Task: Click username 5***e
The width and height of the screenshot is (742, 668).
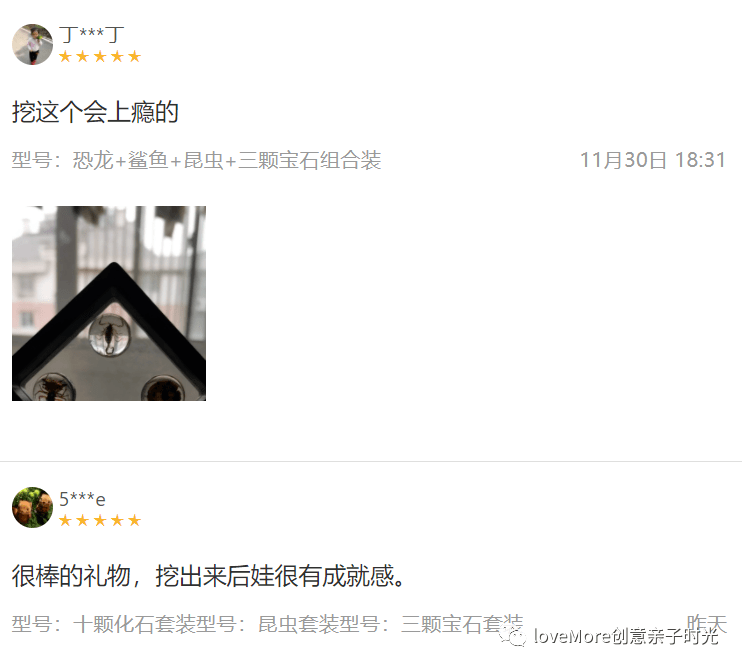Action: click(x=82, y=499)
